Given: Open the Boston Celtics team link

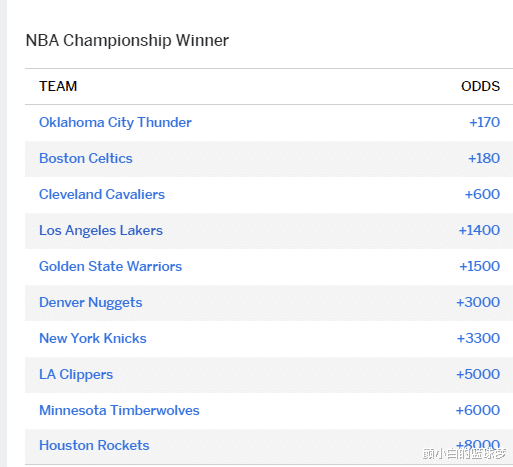Looking at the screenshot, I should tap(86, 158).
